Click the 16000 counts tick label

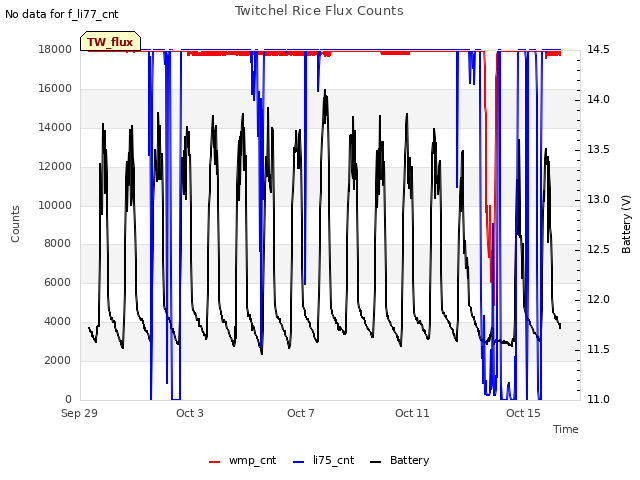click(55, 88)
